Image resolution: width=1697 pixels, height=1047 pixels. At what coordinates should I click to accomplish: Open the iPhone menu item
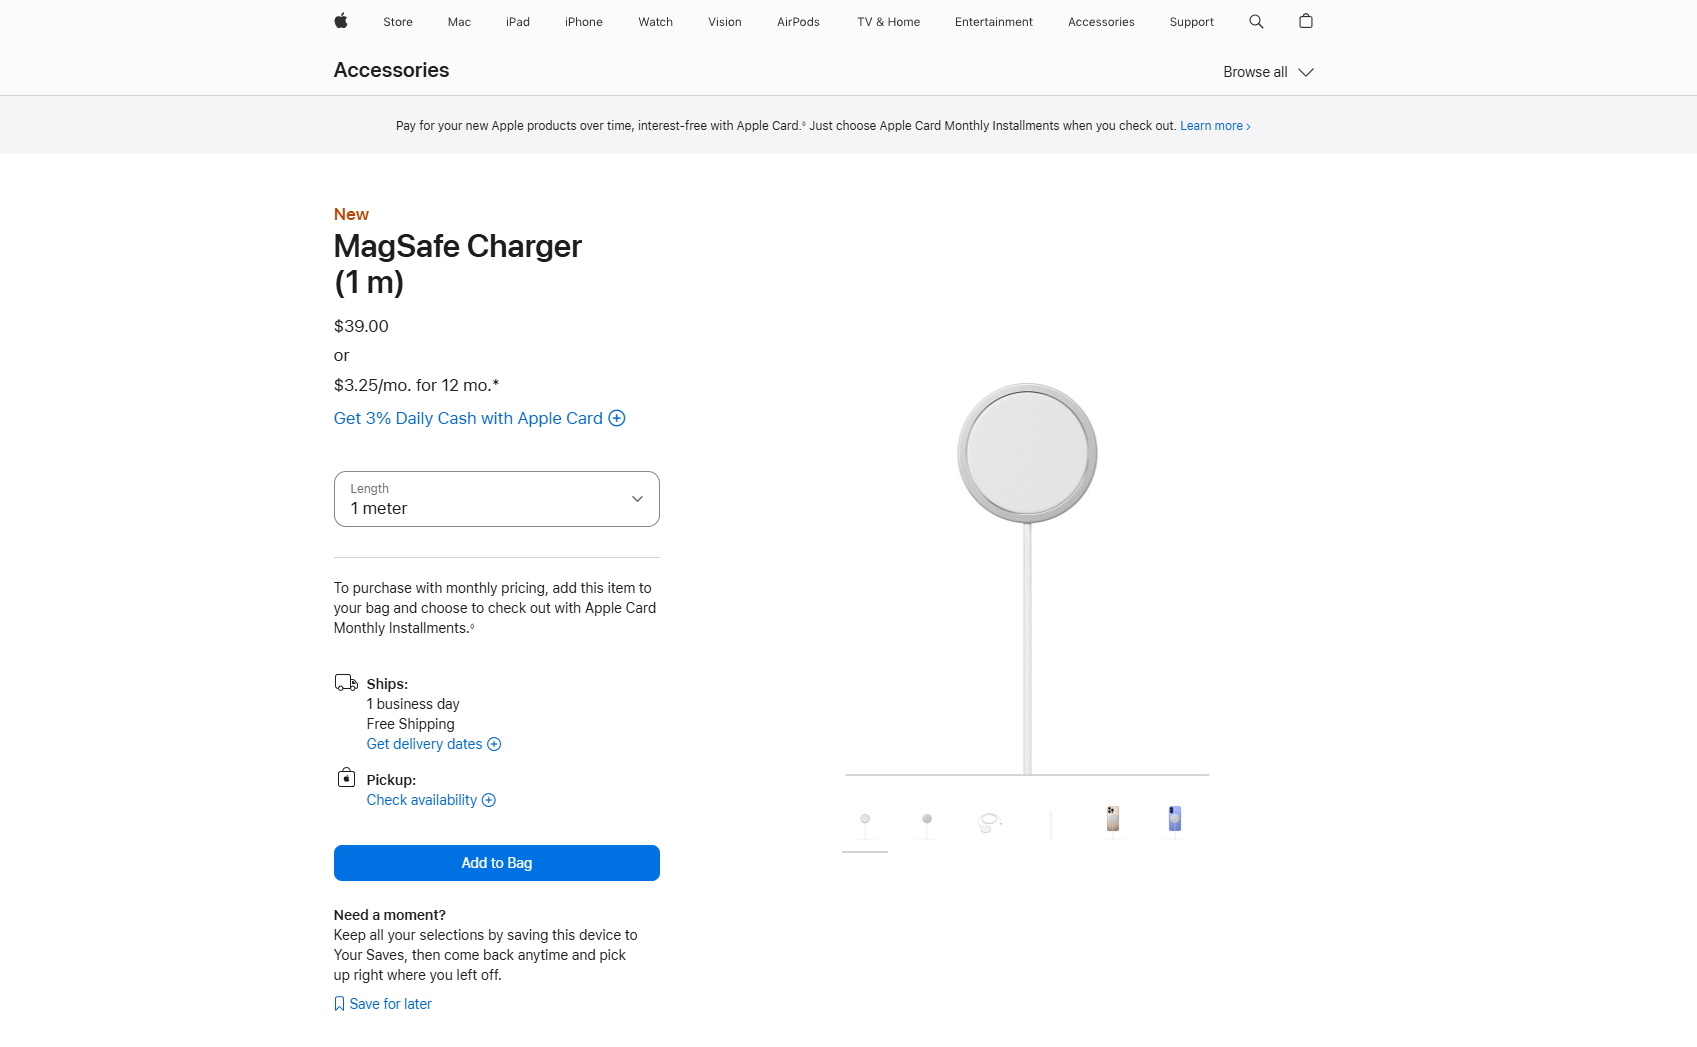pos(584,22)
